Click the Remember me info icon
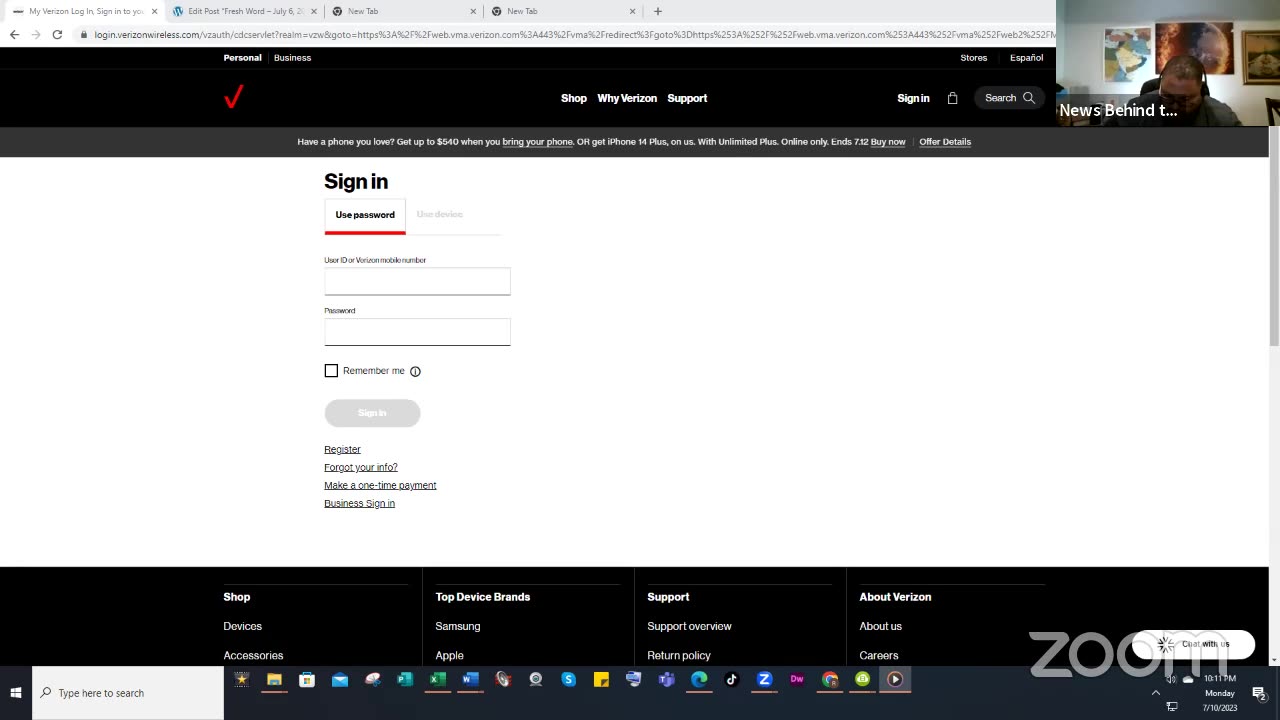 415,371
